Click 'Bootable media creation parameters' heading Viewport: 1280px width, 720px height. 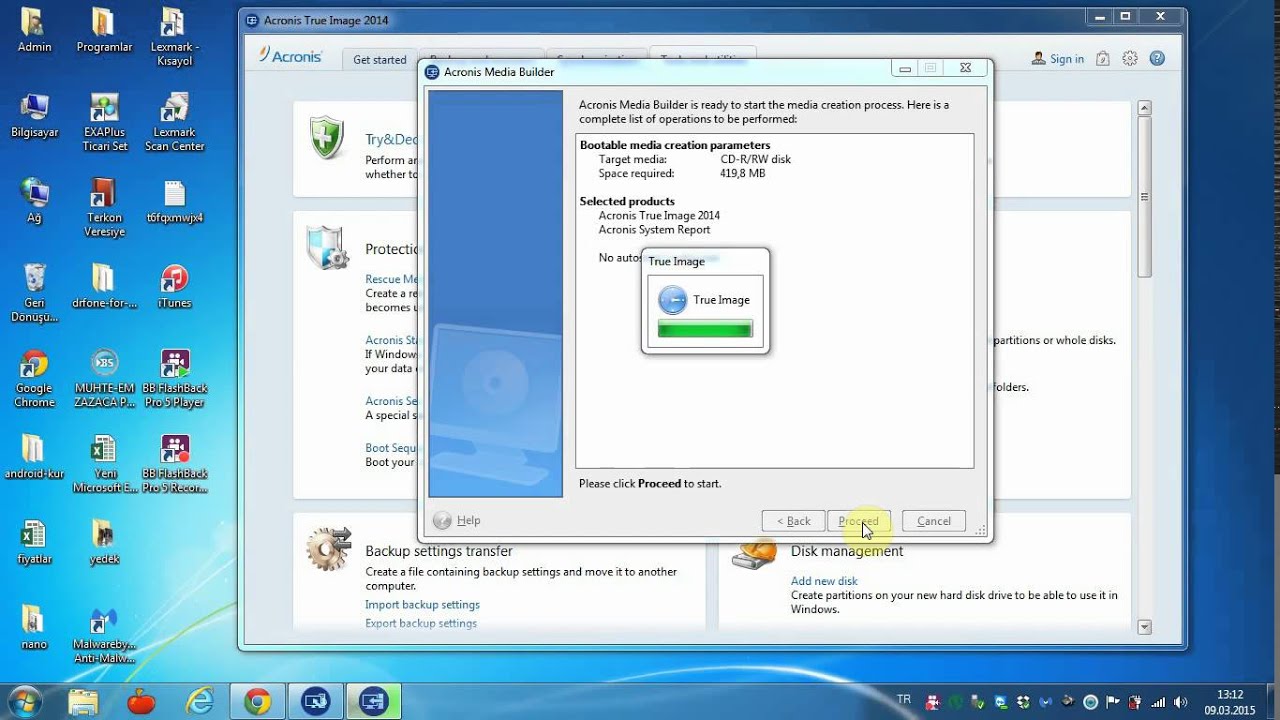675,145
